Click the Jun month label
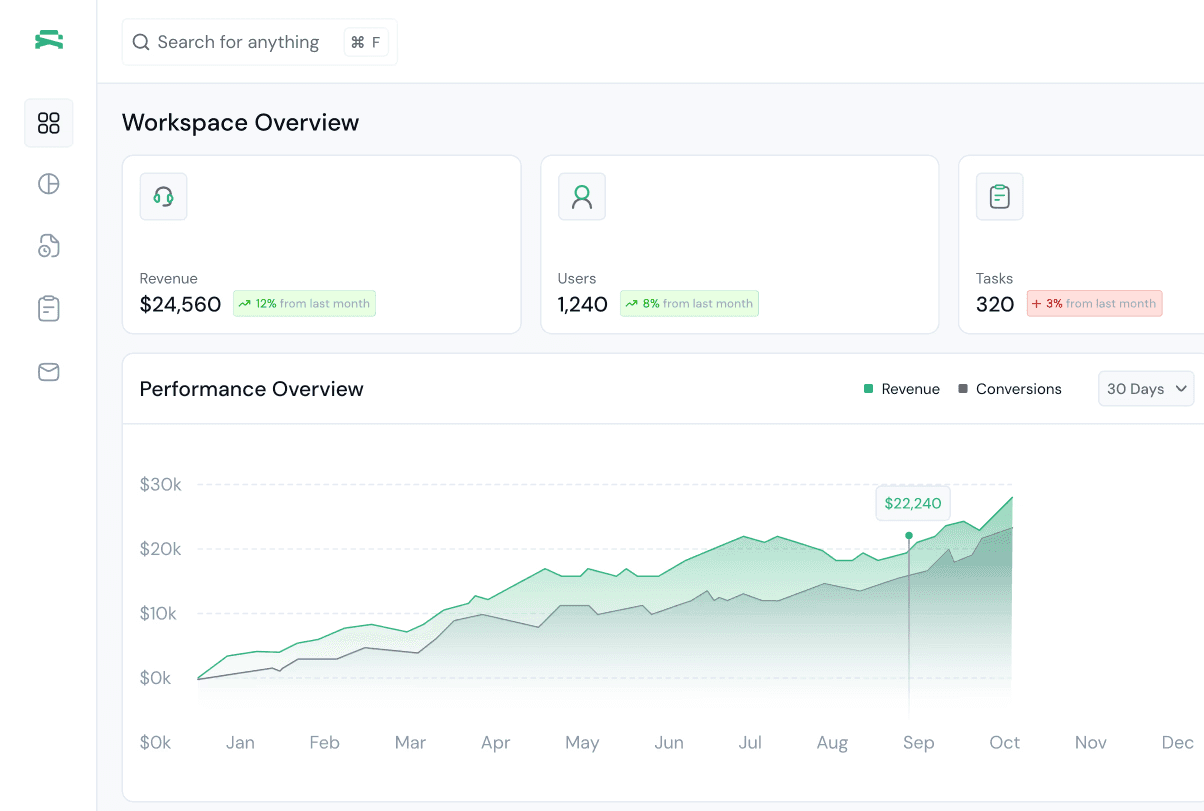Viewport: 1204px width, 811px height. coord(669,743)
